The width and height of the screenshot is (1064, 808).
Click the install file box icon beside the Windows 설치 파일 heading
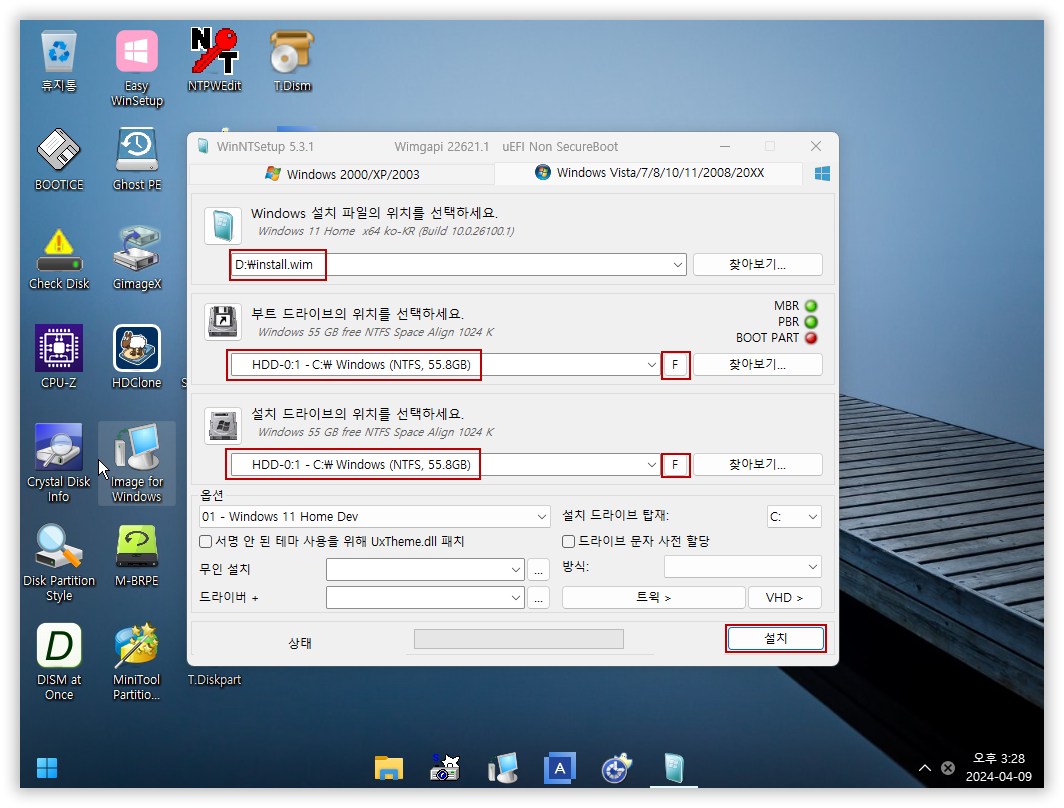click(x=223, y=225)
